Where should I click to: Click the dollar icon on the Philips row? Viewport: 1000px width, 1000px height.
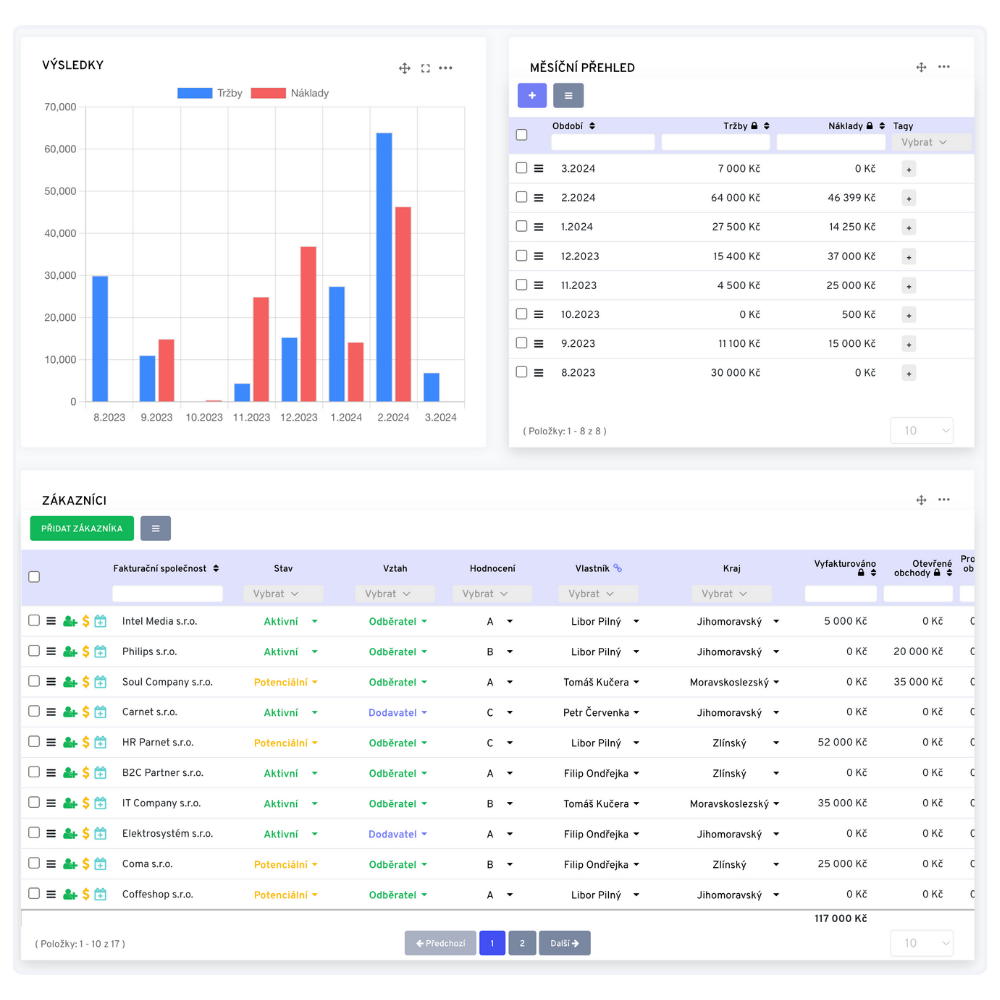[84, 651]
